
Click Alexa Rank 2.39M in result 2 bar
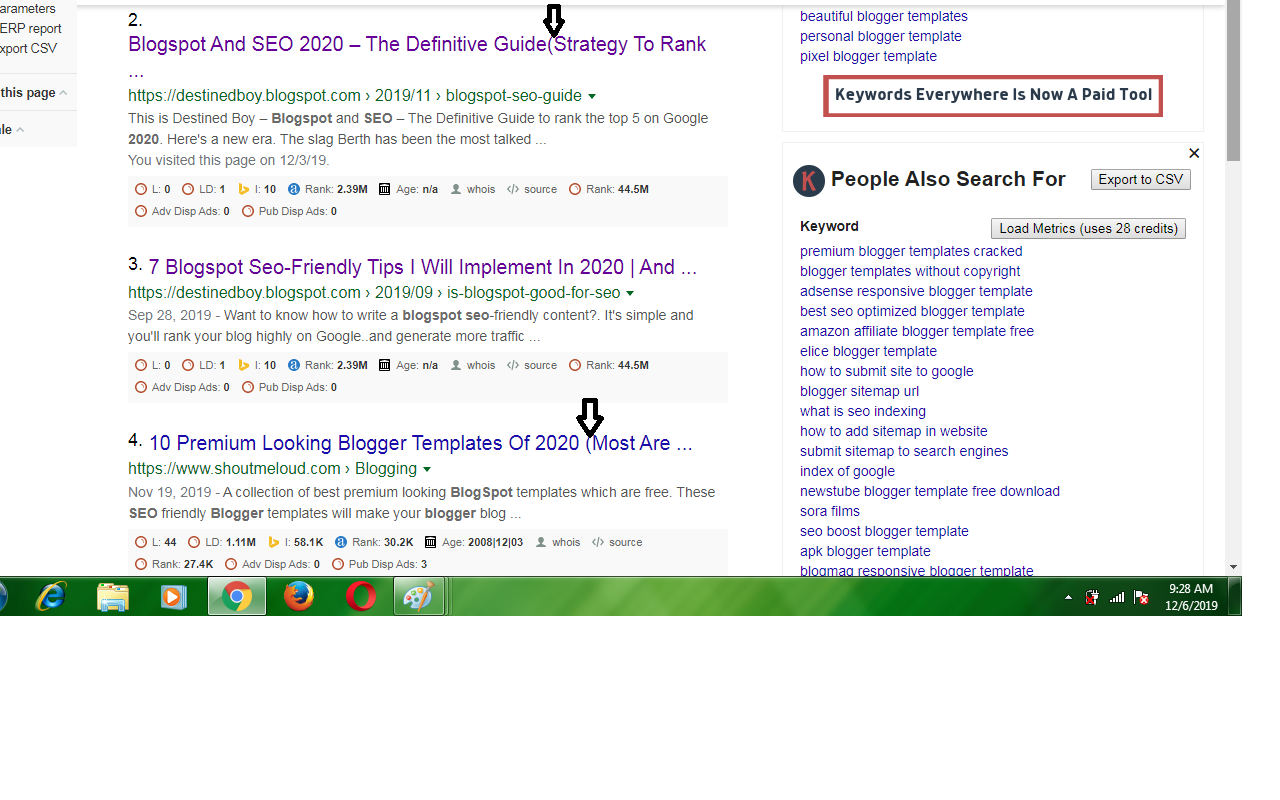click(x=327, y=189)
